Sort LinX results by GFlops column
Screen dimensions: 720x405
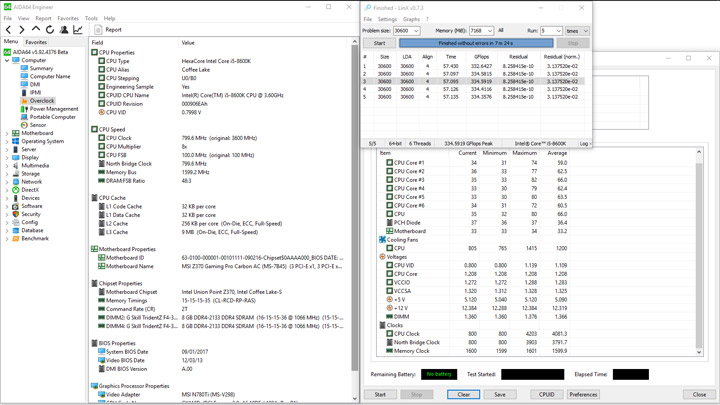pos(481,57)
